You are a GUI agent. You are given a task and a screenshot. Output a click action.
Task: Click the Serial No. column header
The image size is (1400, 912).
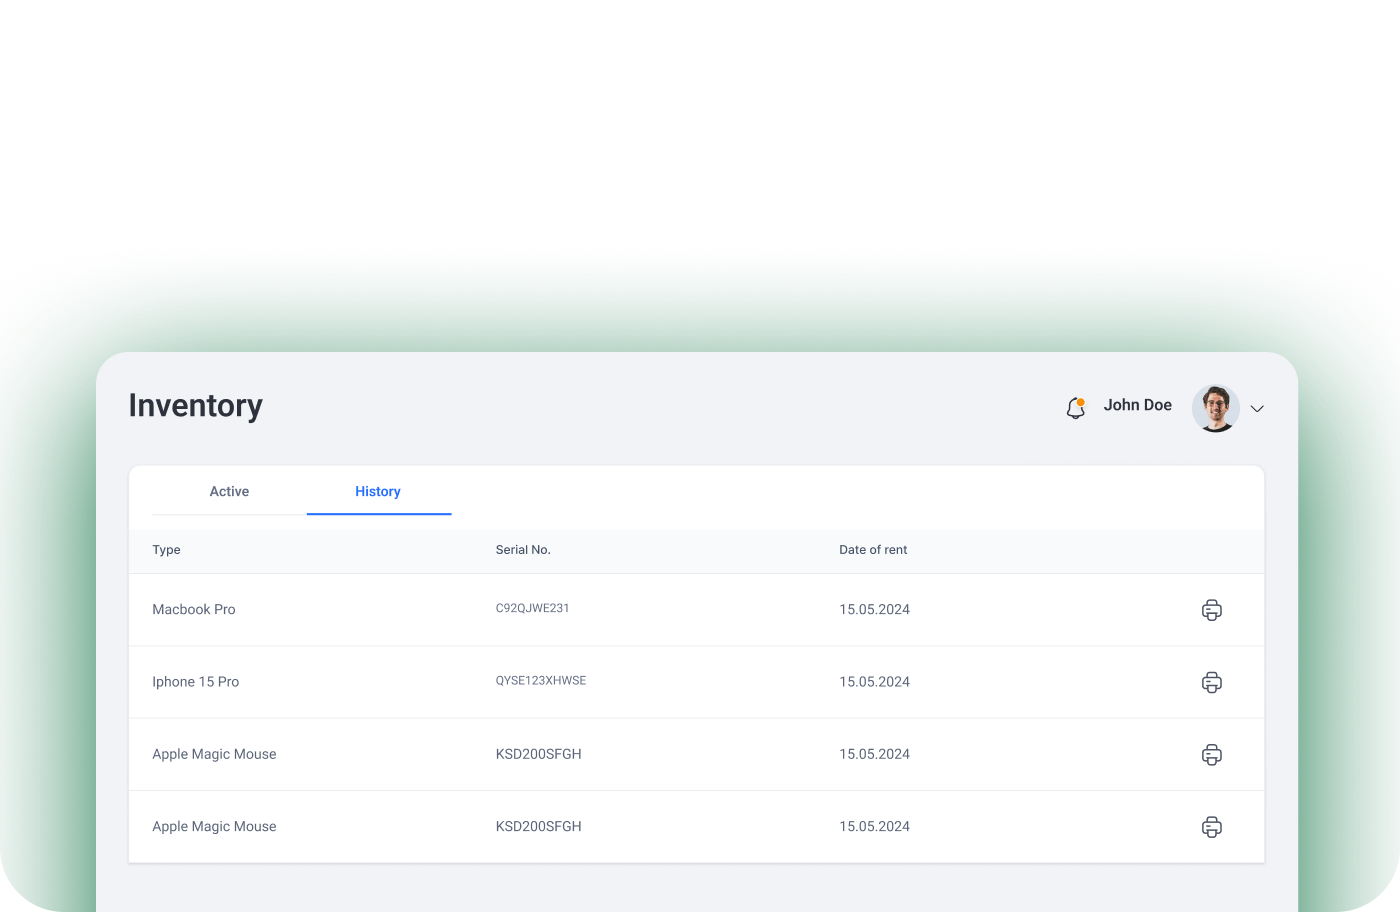click(x=523, y=550)
